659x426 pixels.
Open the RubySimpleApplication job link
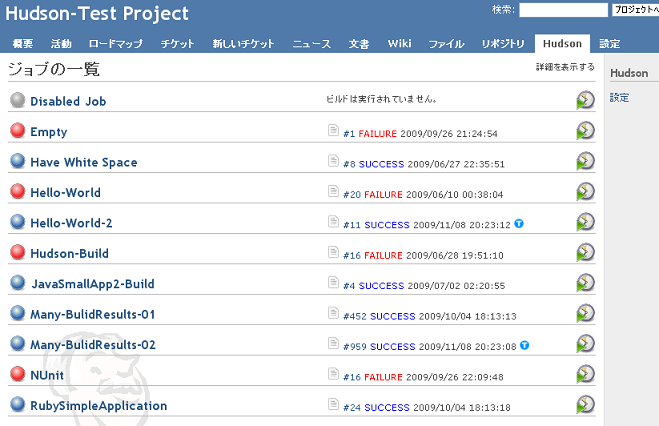tap(99, 406)
